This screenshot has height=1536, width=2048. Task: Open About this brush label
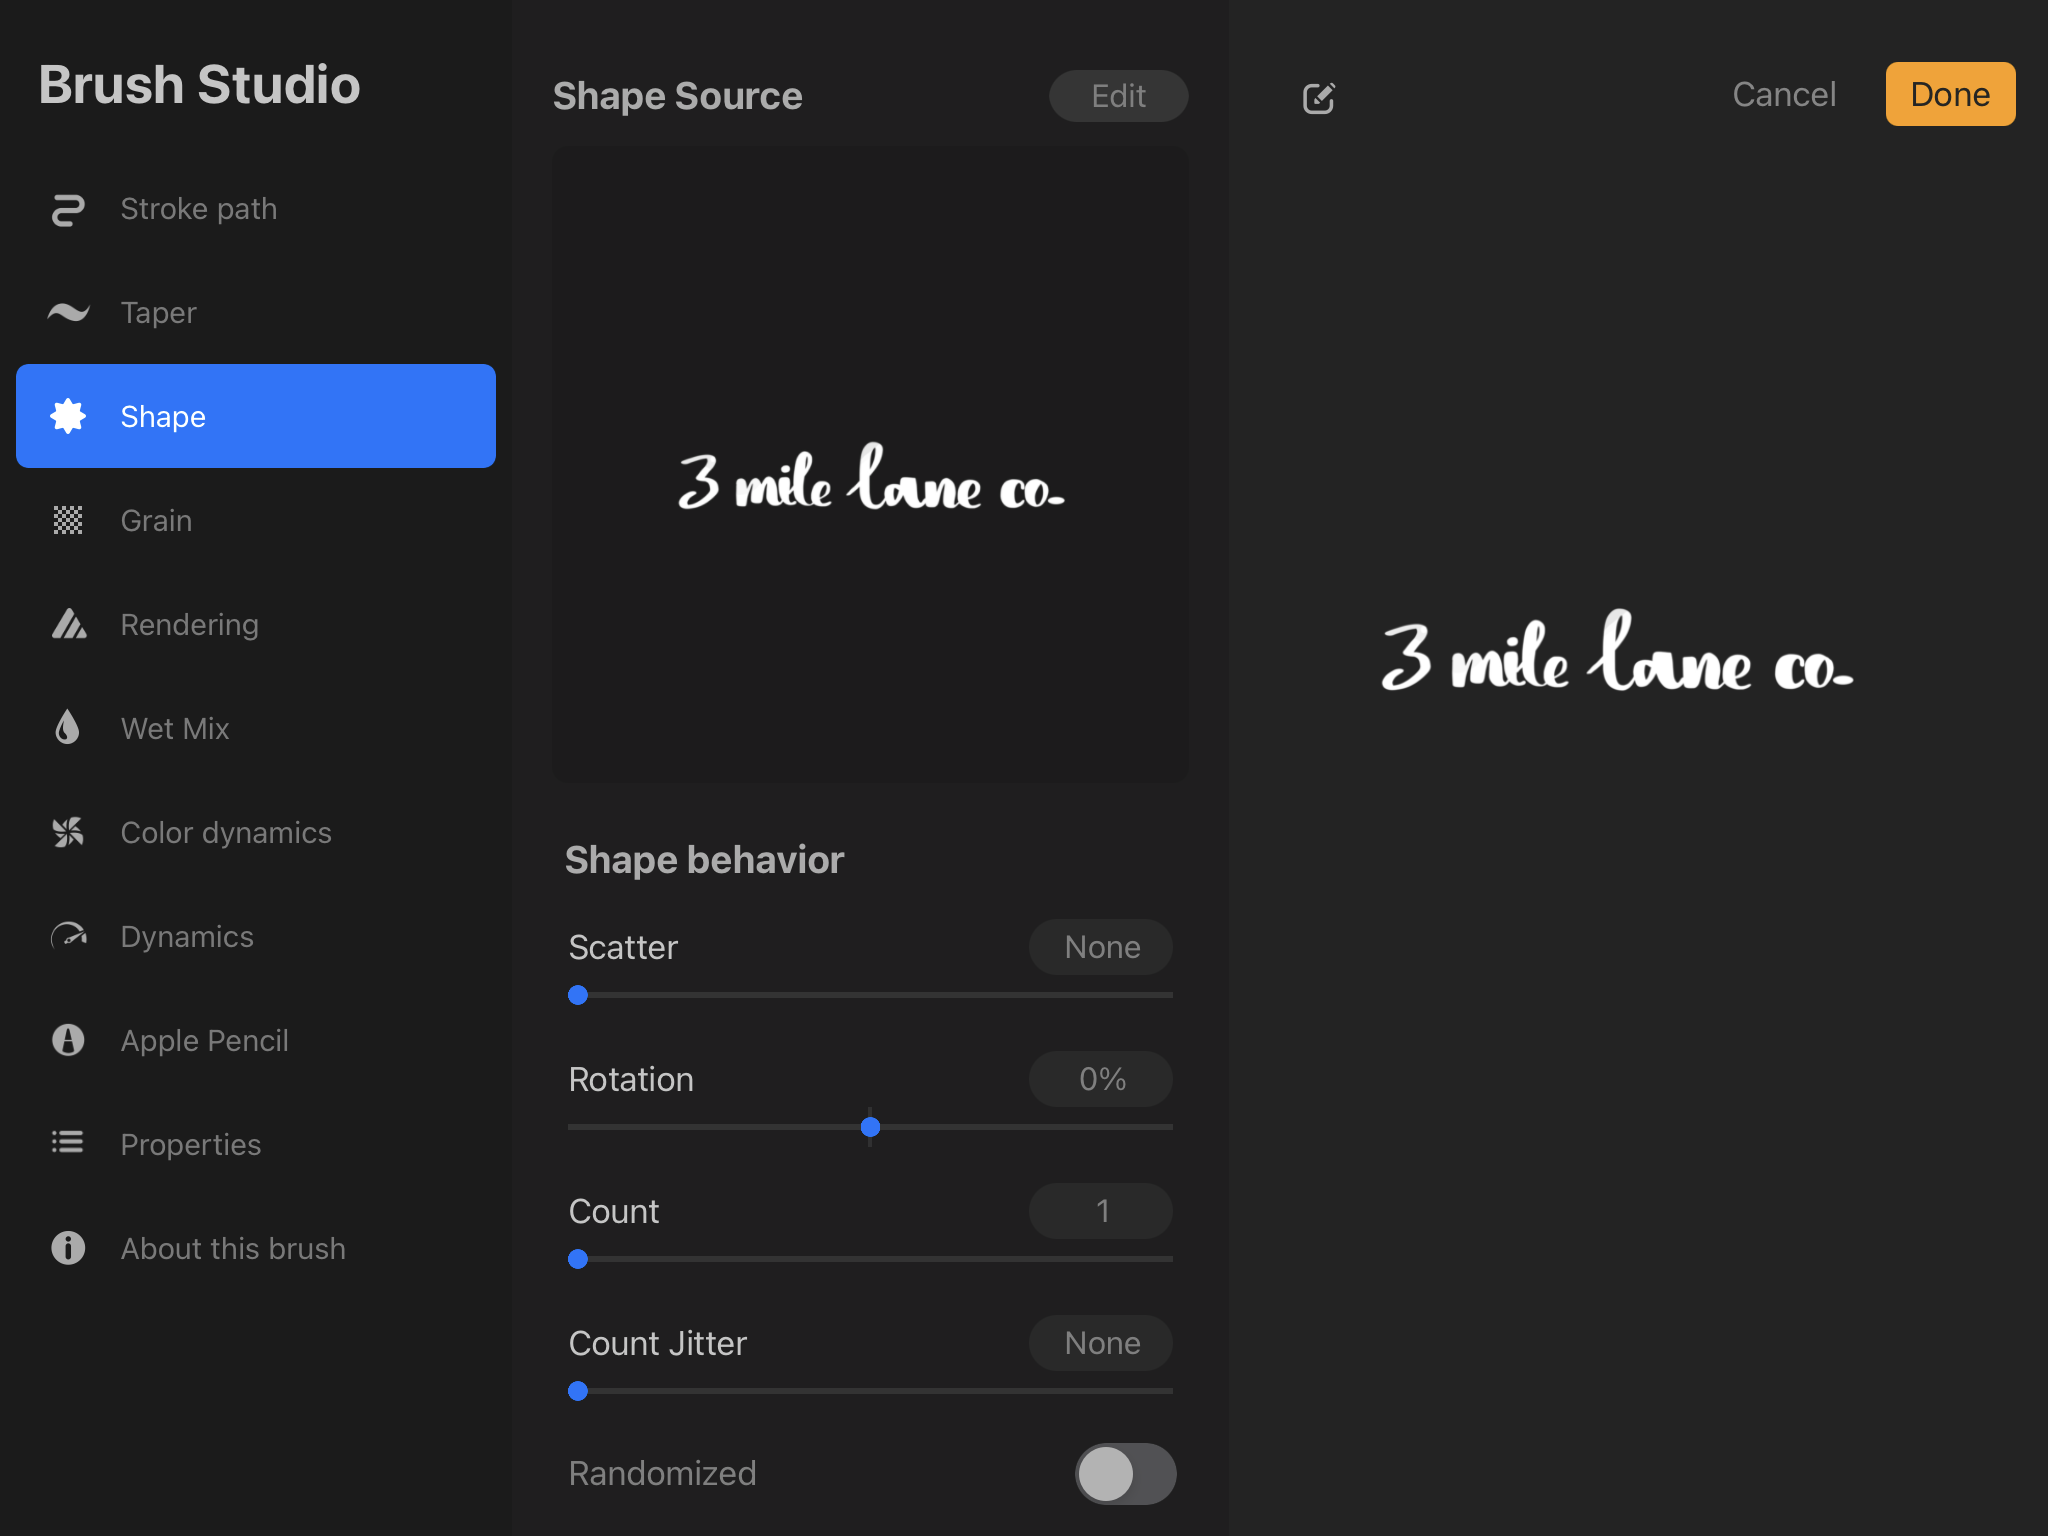click(x=233, y=1249)
